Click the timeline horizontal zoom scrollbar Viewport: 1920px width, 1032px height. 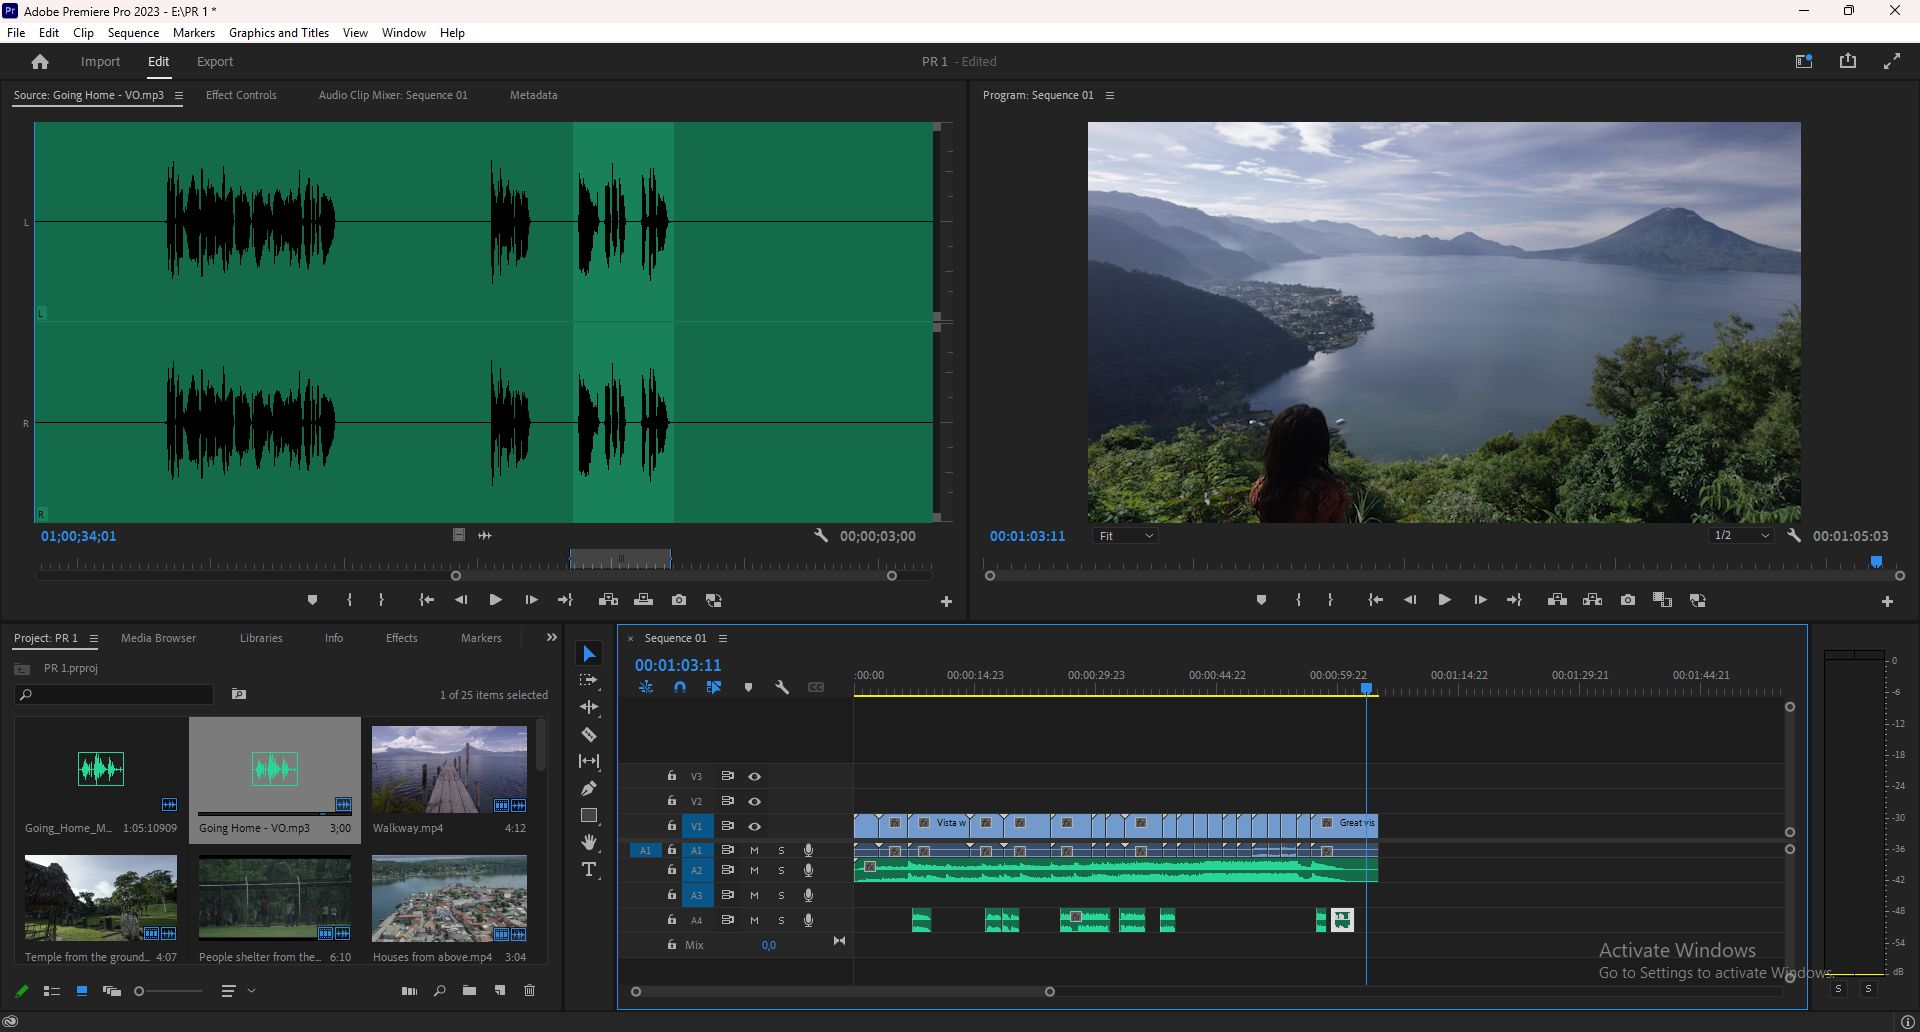[x=842, y=992]
